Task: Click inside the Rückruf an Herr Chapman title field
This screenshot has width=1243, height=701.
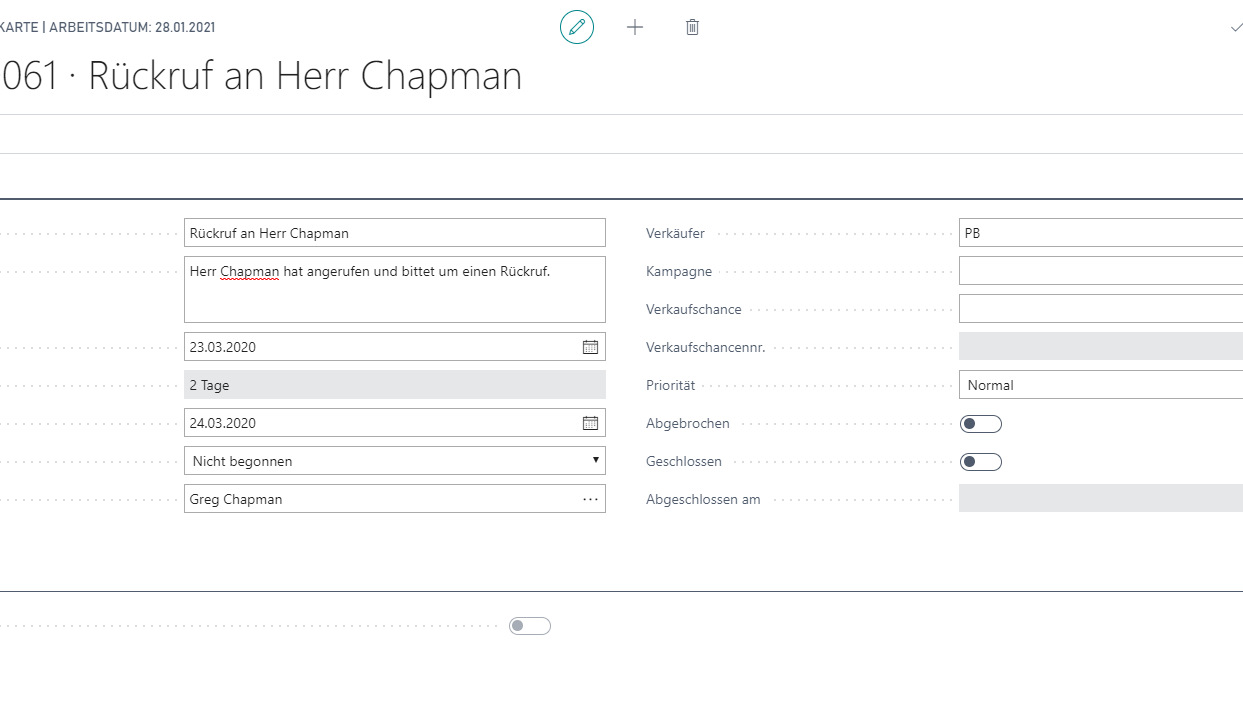Action: pyautogui.click(x=395, y=232)
